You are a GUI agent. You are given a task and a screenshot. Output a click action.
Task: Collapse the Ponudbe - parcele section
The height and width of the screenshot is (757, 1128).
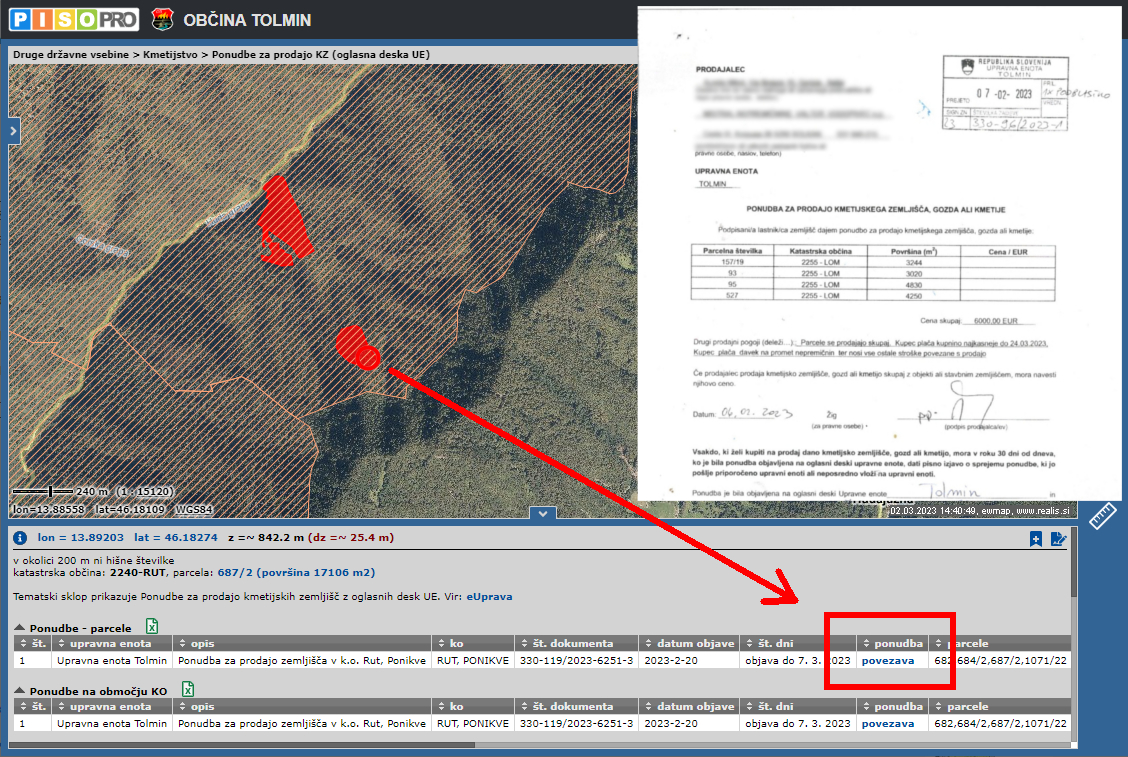click(20, 628)
